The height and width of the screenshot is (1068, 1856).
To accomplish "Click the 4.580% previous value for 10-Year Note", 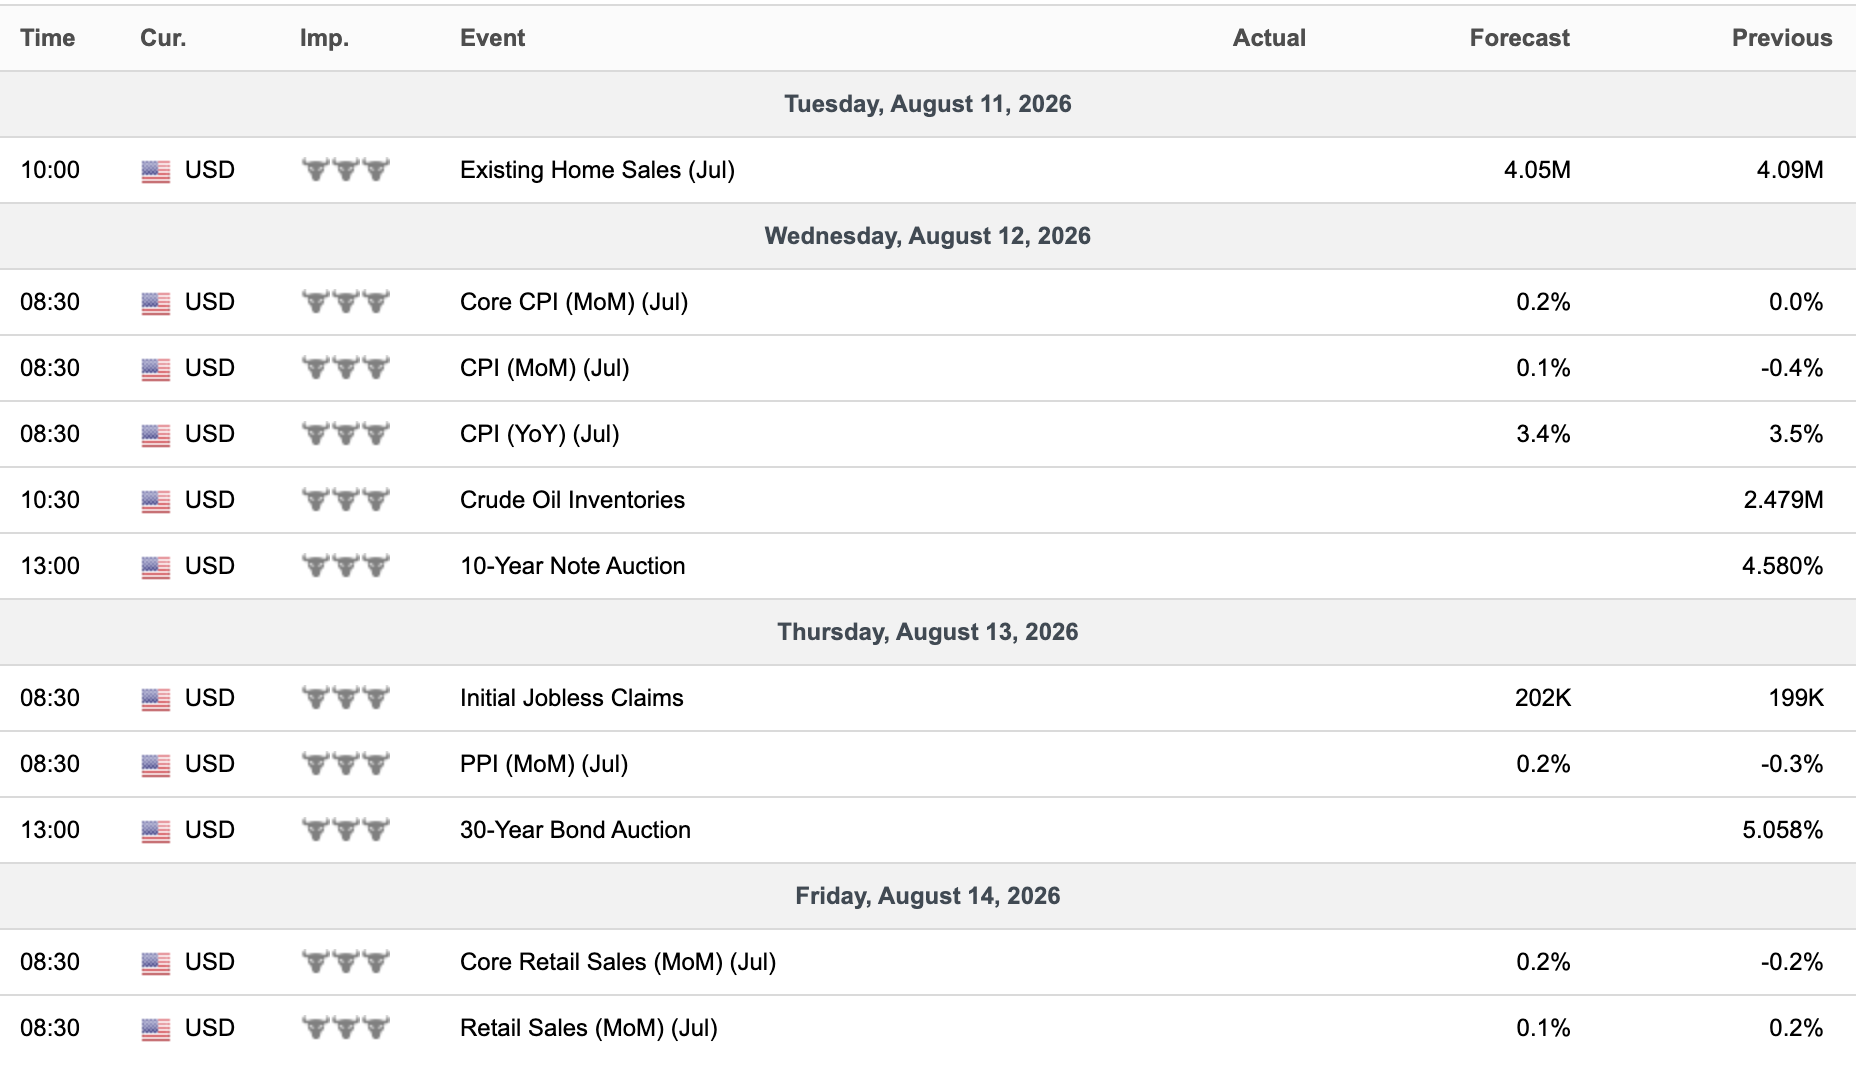I will pos(1782,566).
